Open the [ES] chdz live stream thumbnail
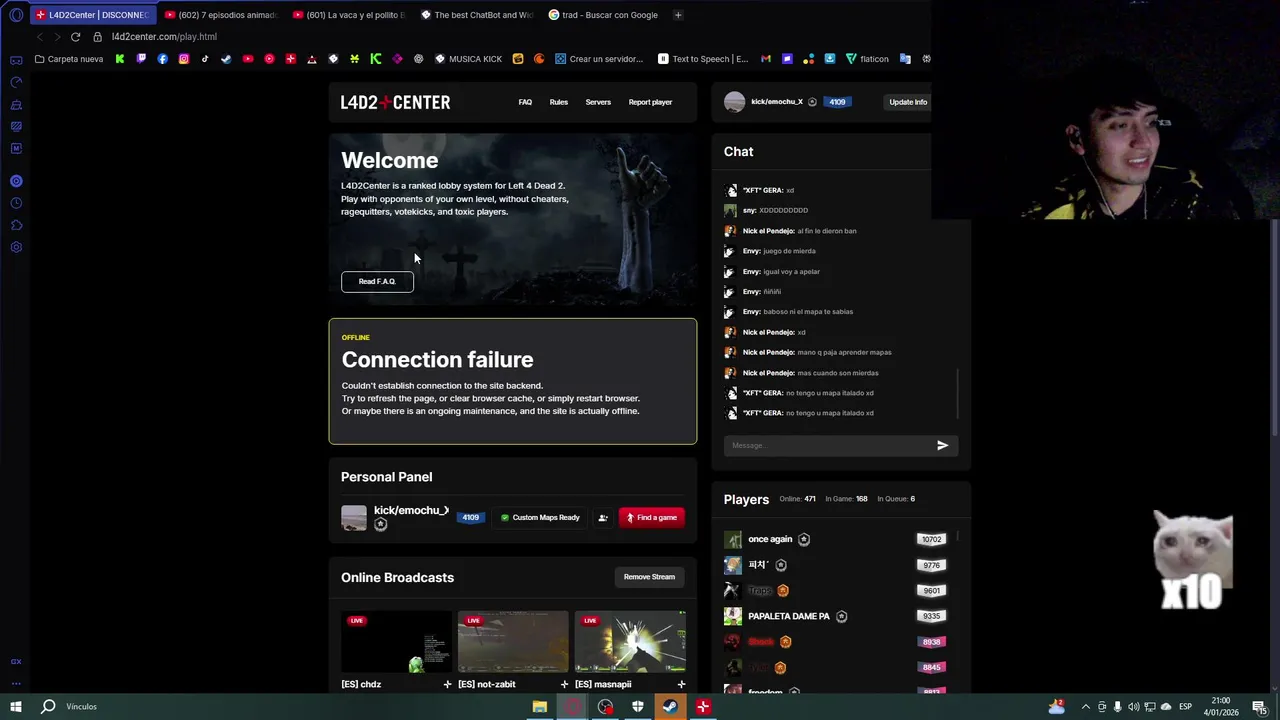The width and height of the screenshot is (1280, 720). point(396,642)
